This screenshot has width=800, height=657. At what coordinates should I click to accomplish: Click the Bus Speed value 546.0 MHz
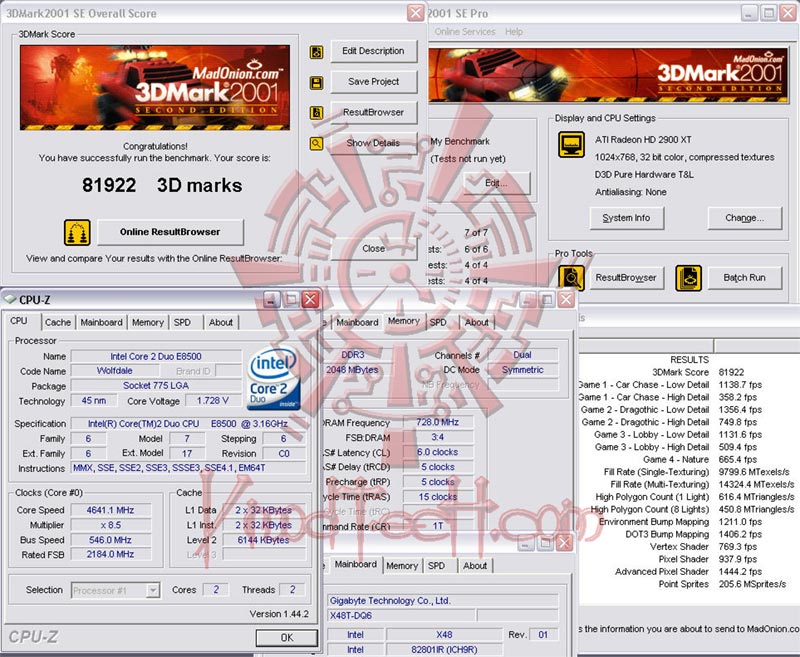[x=111, y=540]
